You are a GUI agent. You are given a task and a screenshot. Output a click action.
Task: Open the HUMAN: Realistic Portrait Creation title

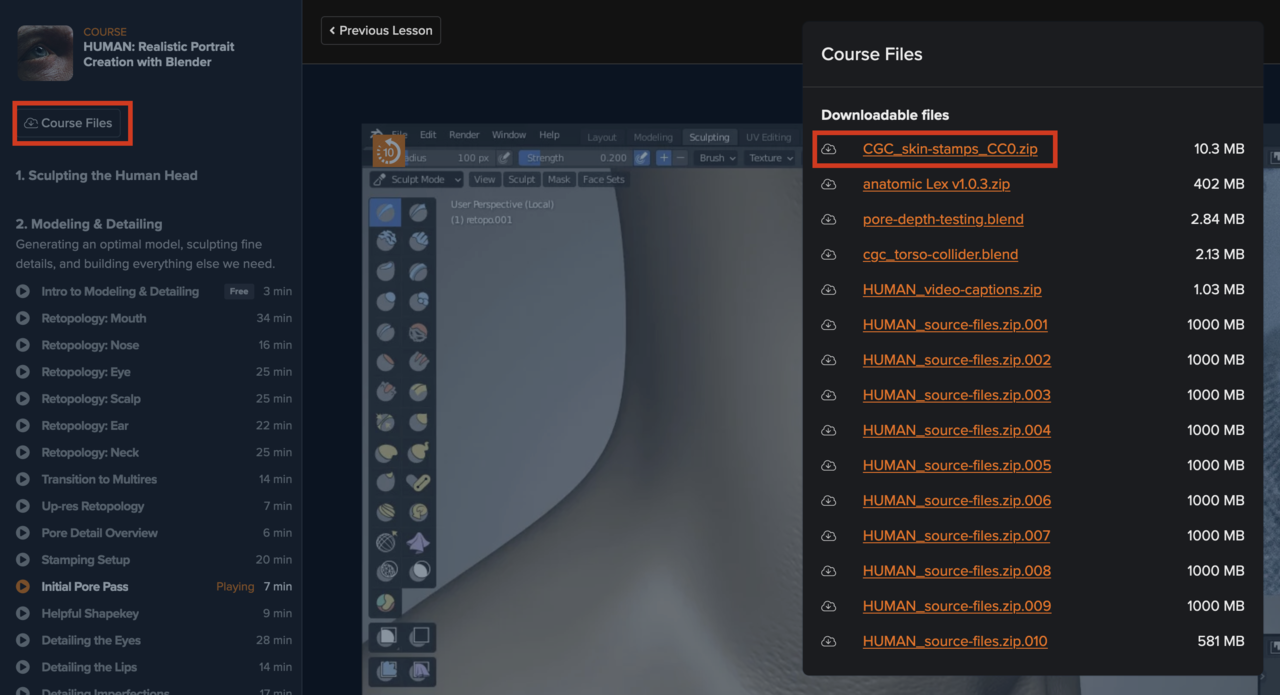[159, 54]
